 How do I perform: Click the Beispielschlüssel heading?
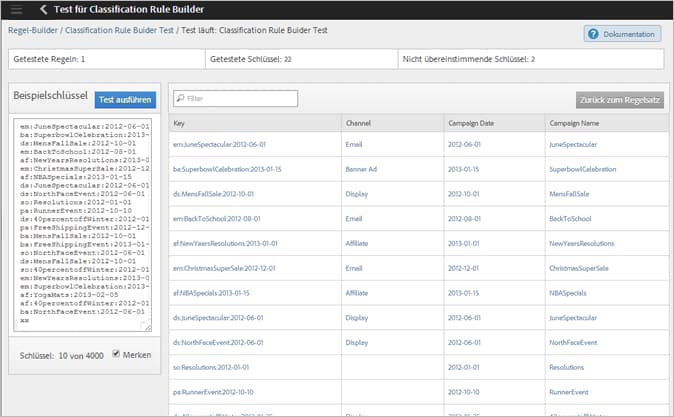pyautogui.click(x=50, y=95)
